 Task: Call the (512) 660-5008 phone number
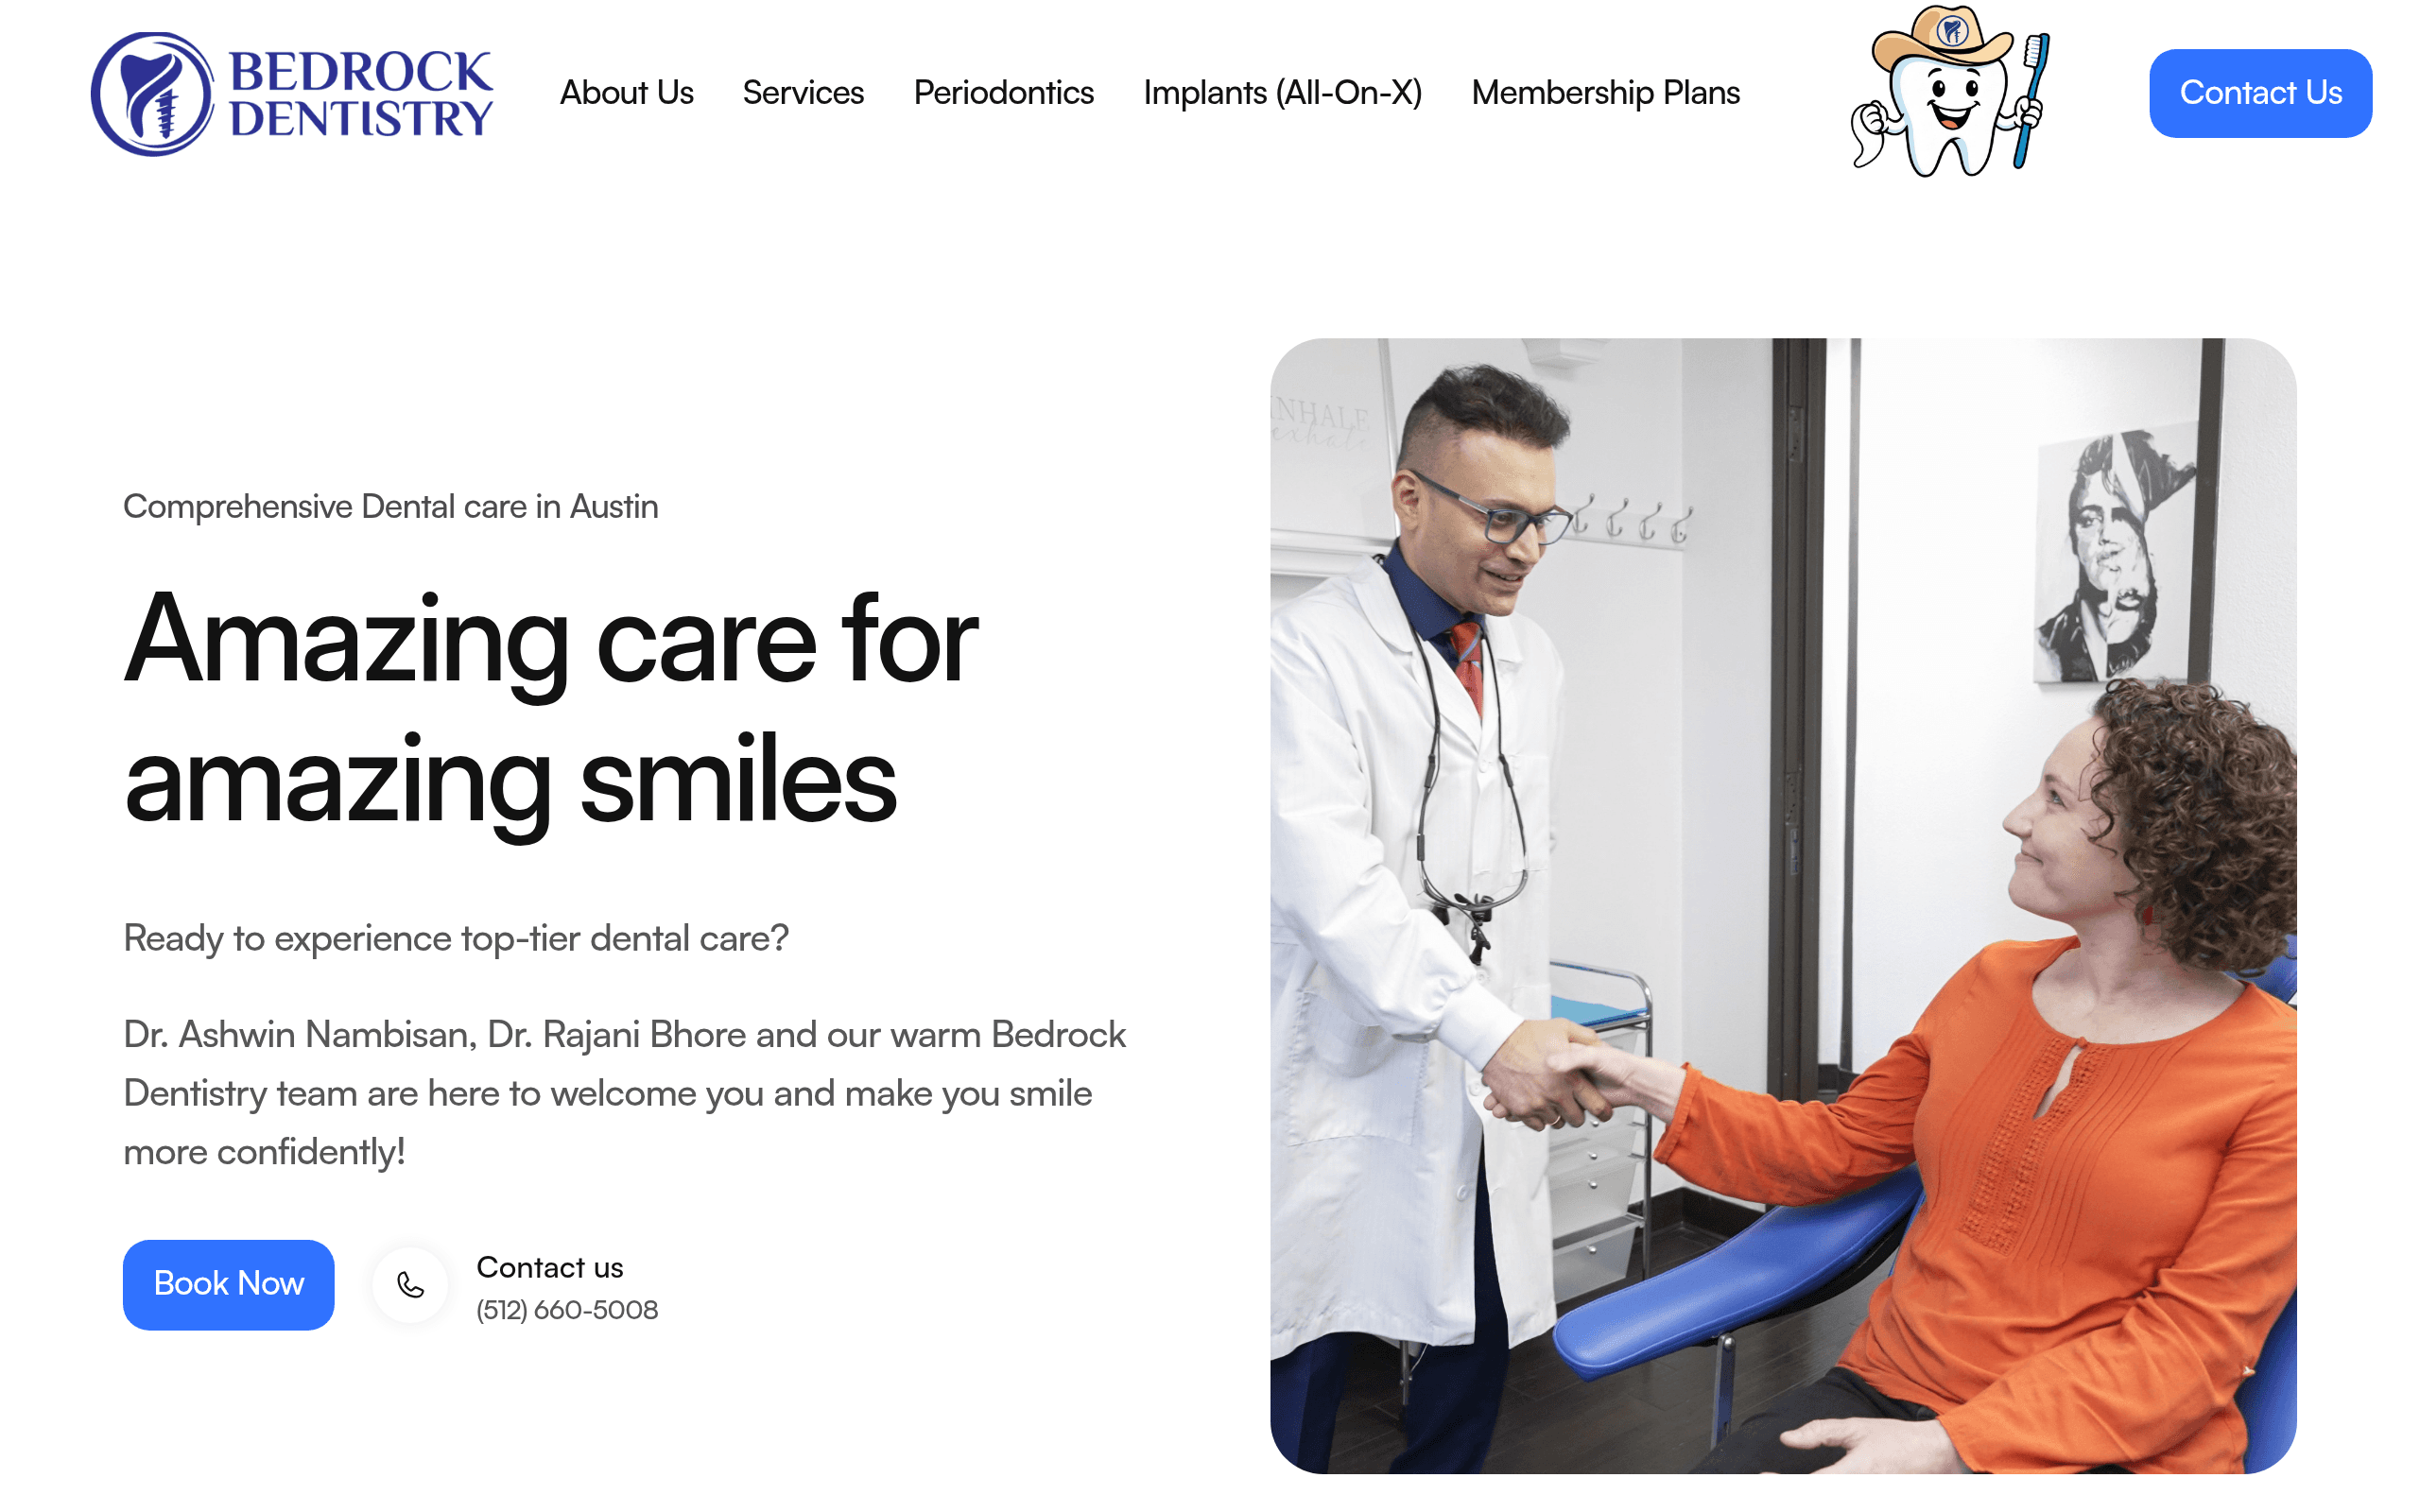tap(567, 1310)
